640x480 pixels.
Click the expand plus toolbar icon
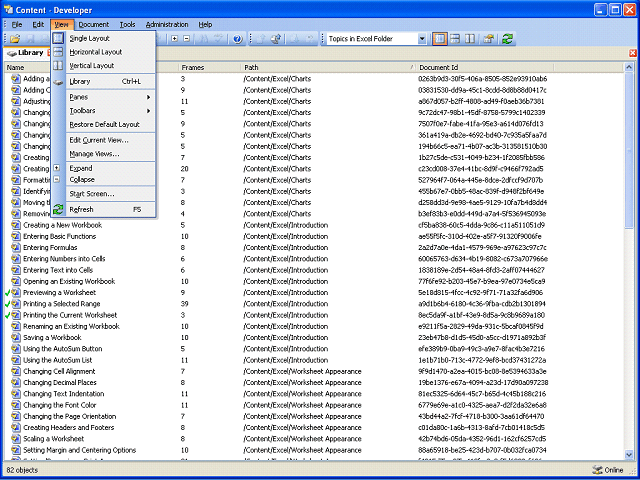175,39
